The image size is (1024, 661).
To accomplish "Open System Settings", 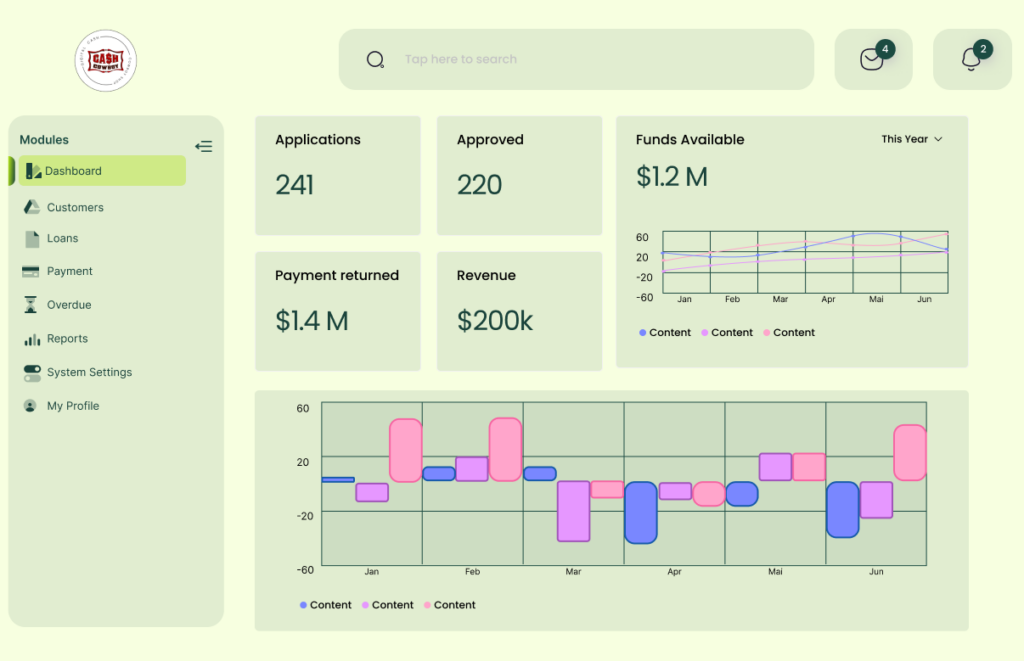I will coord(89,372).
